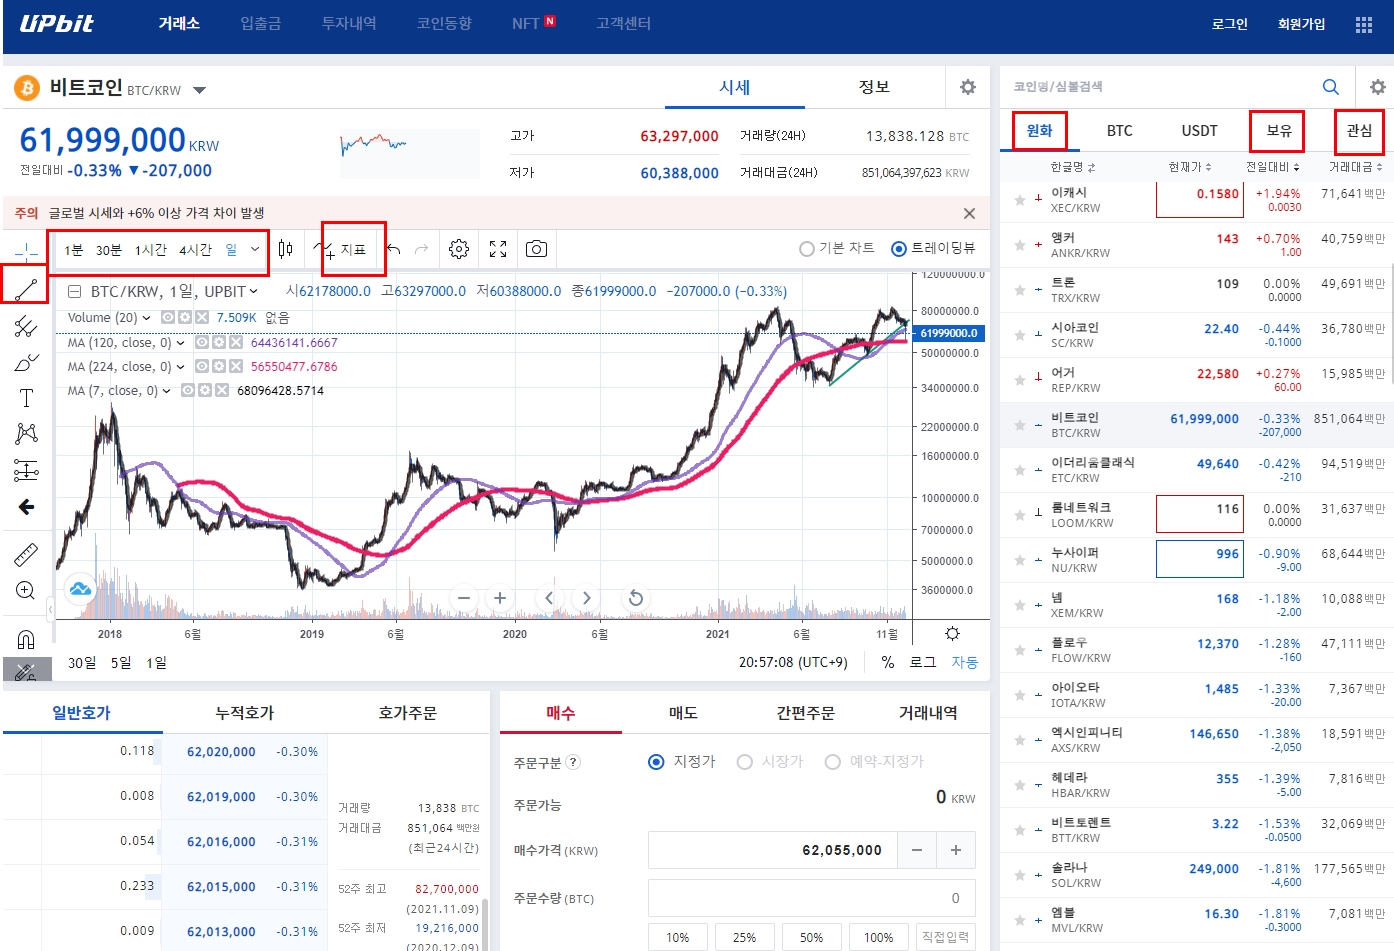Toggle favorite star for 이캐시 XEC/KRW
The height and width of the screenshot is (951, 1394).
(1019, 200)
